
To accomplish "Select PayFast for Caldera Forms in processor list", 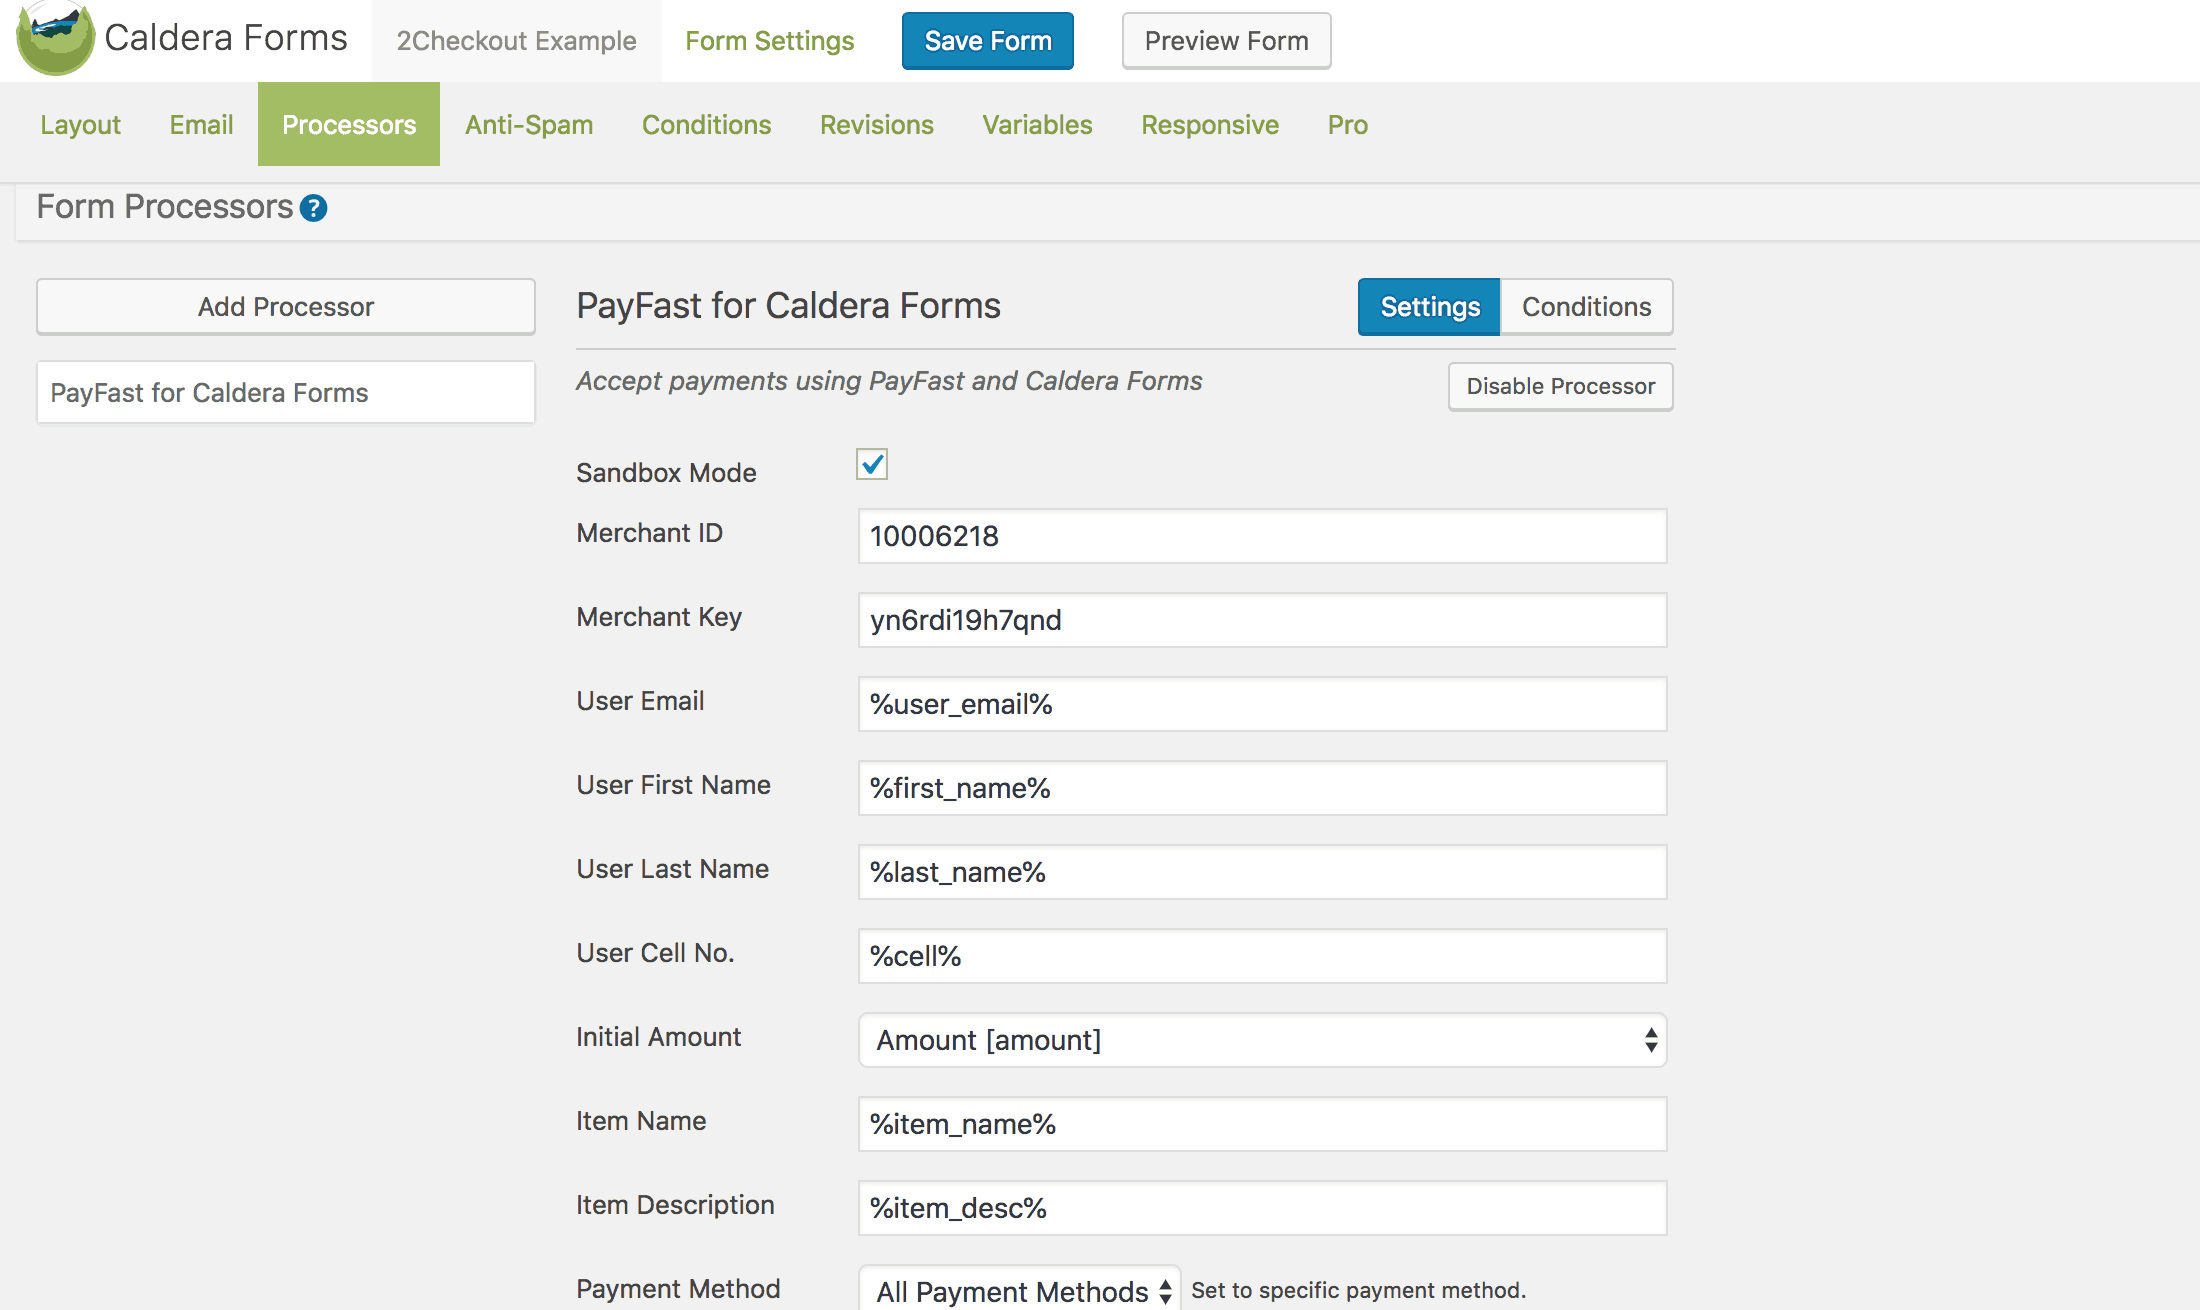I will pos(286,392).
